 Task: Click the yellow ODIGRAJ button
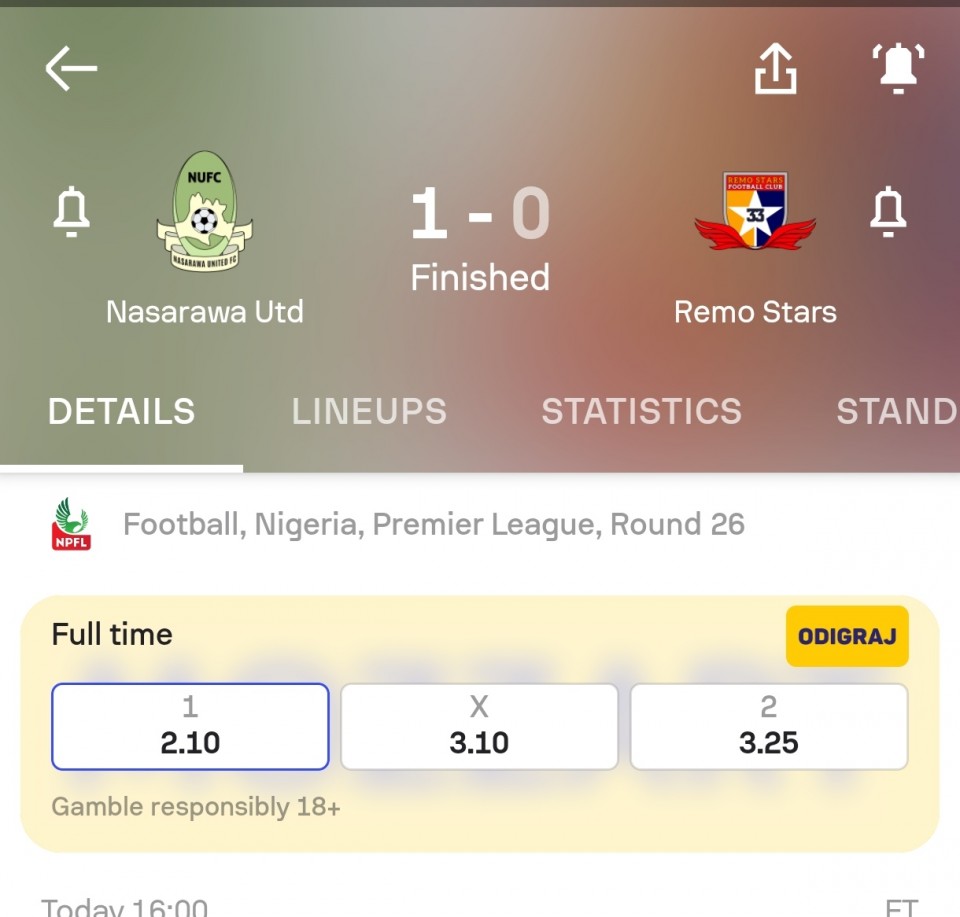click(x=847, y=636)
